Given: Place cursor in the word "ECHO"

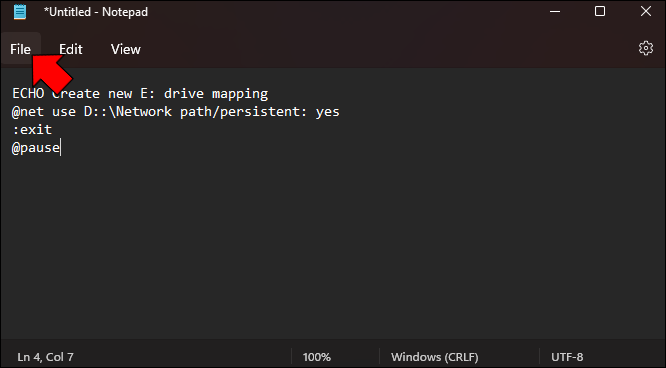Looking at the screenshot, I should tap(28, 93).
